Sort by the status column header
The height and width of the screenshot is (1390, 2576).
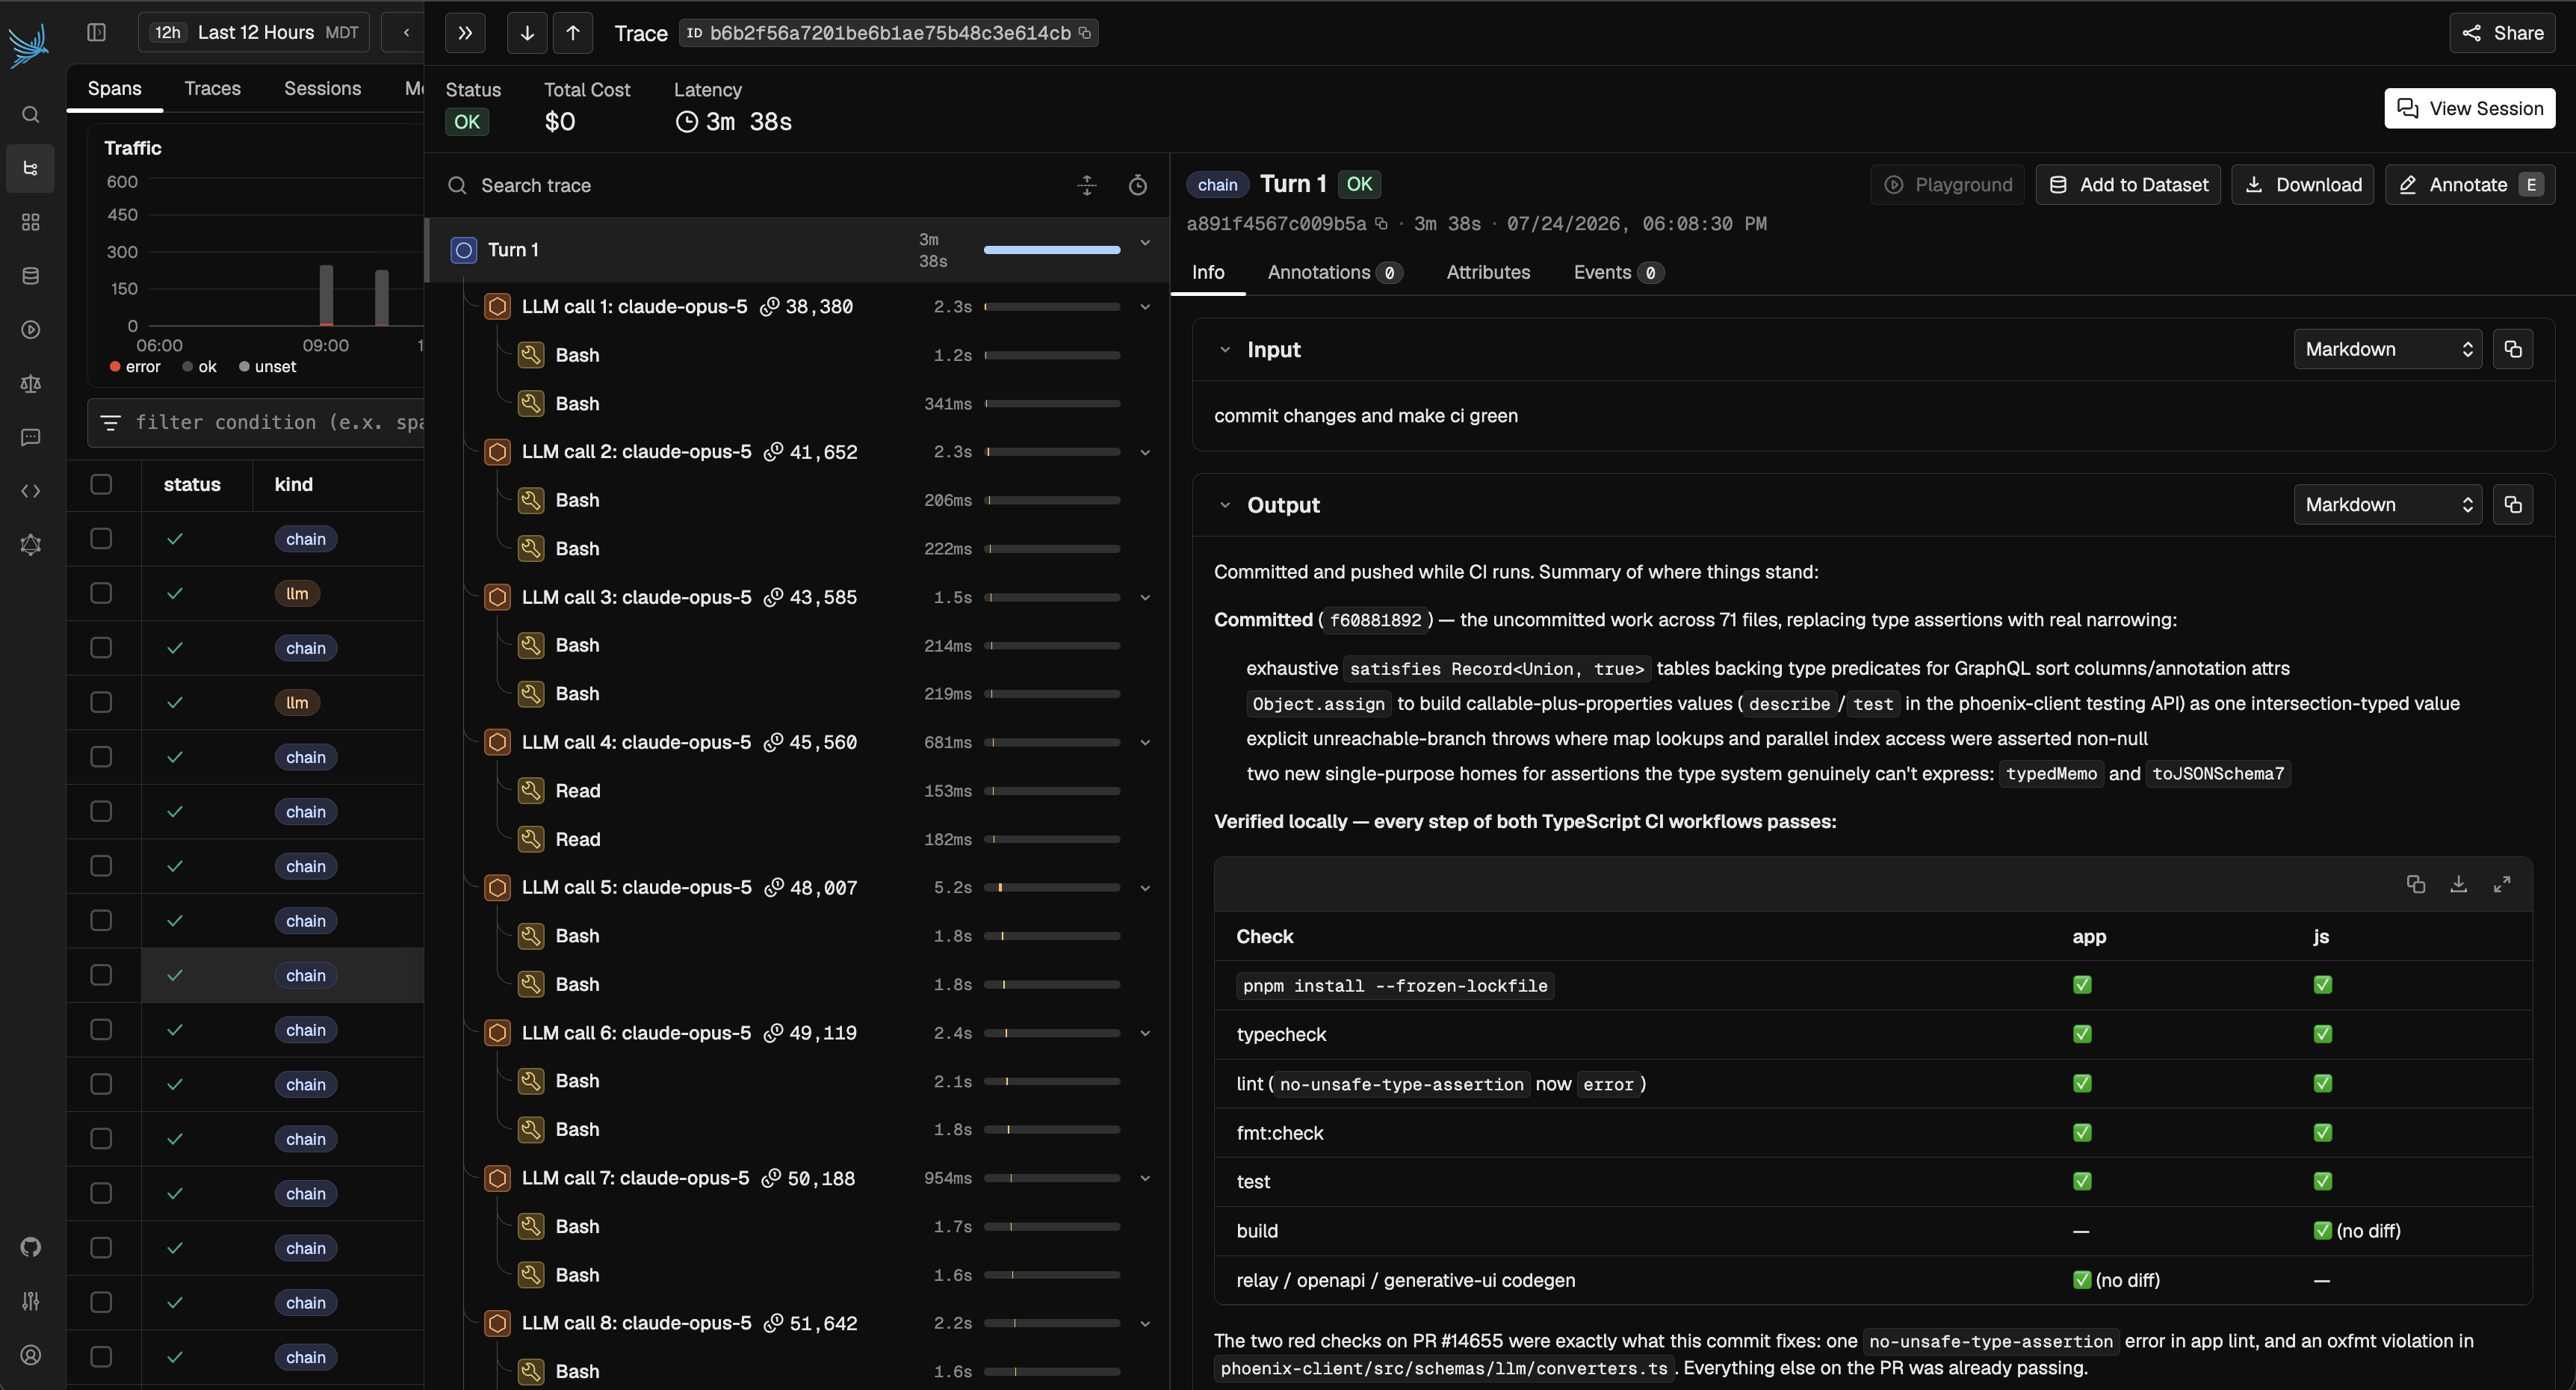(x=192, y=484)
